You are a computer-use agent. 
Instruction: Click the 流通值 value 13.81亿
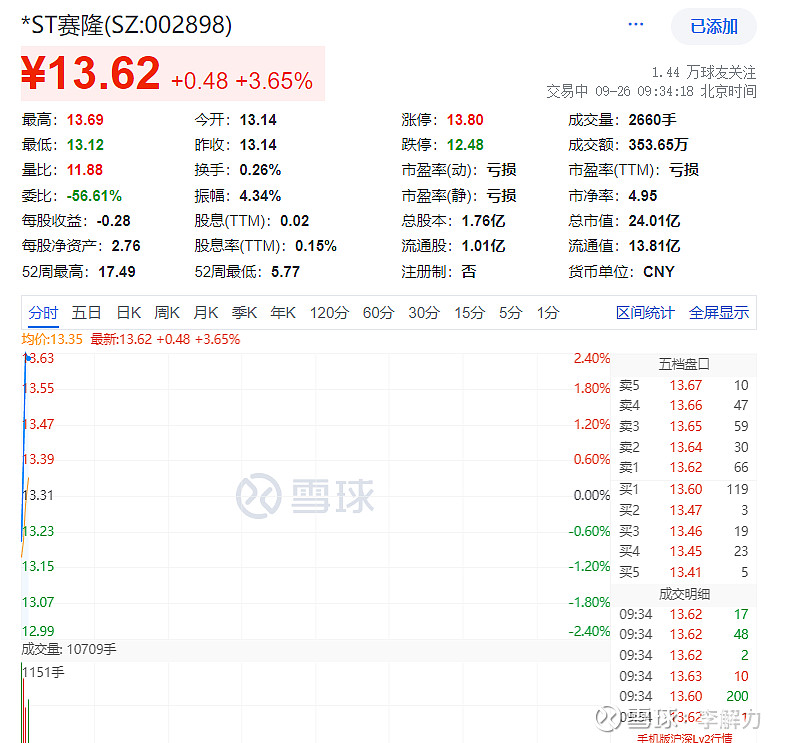pyautogui.click(x=654, y=246)
